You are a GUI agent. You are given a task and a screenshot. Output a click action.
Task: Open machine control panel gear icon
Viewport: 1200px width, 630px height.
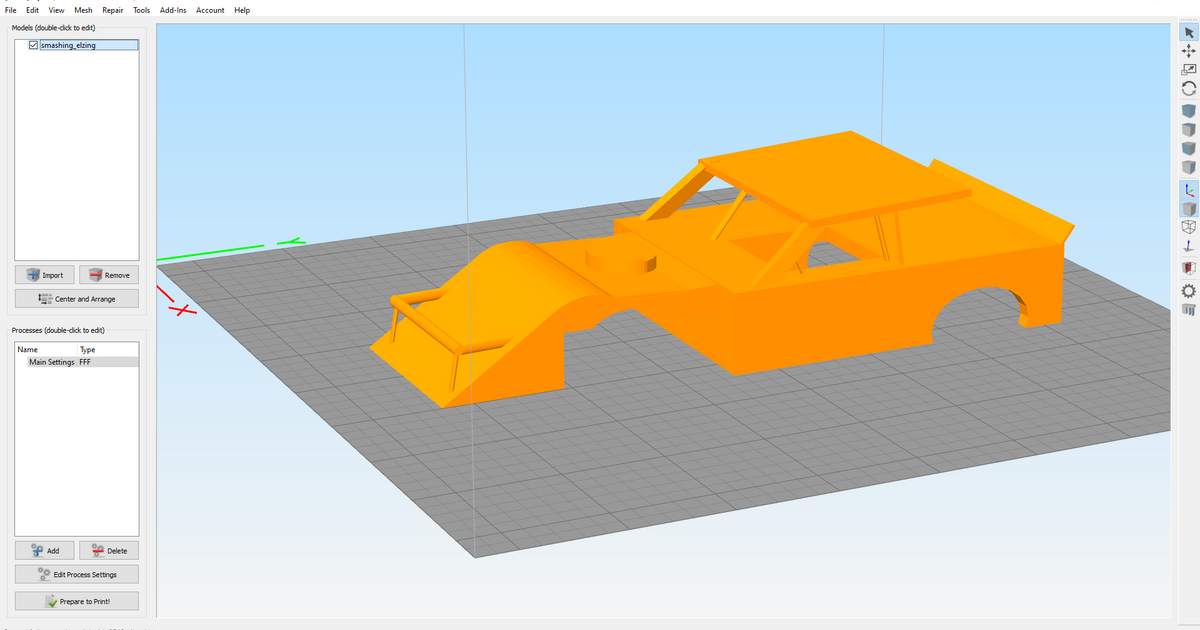coord(1189,290)
